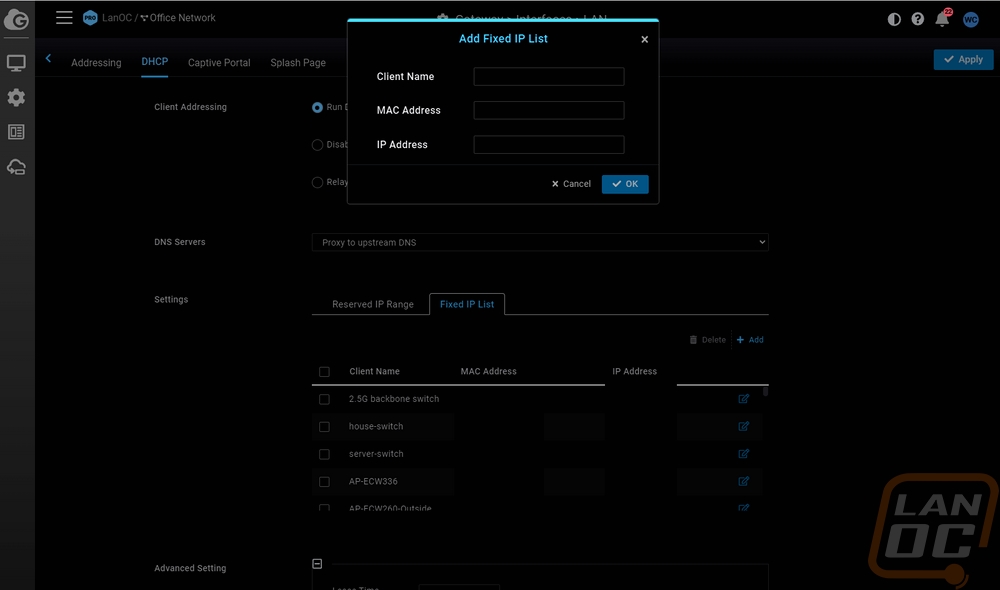Edit the house-switch entry

click(x=744, y=426)
